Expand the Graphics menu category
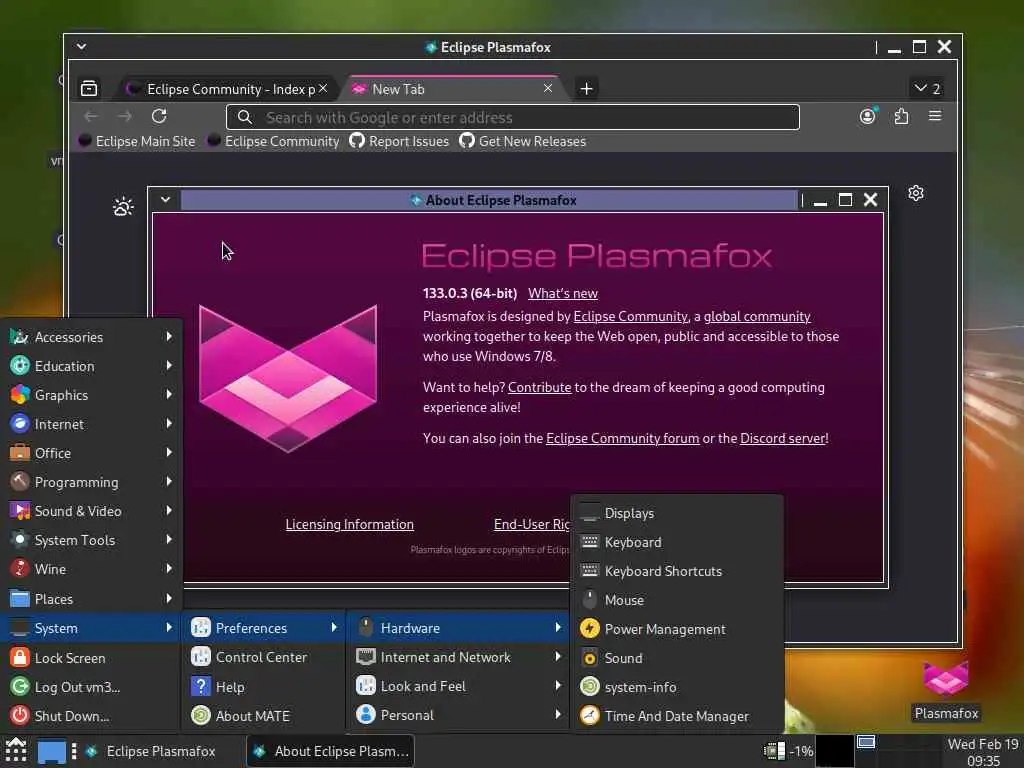The width and height of the screenshot is (1024, 768). tap(91, 395)
